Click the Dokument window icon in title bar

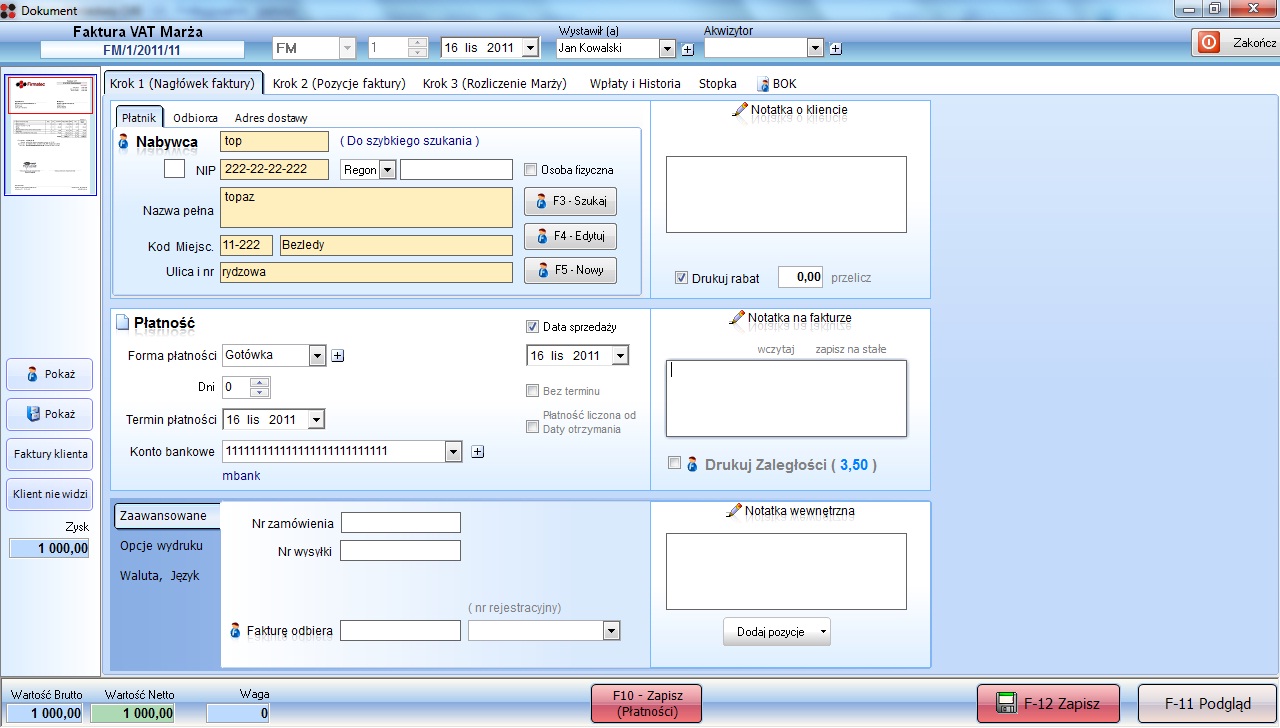click(x=10, y=9)
